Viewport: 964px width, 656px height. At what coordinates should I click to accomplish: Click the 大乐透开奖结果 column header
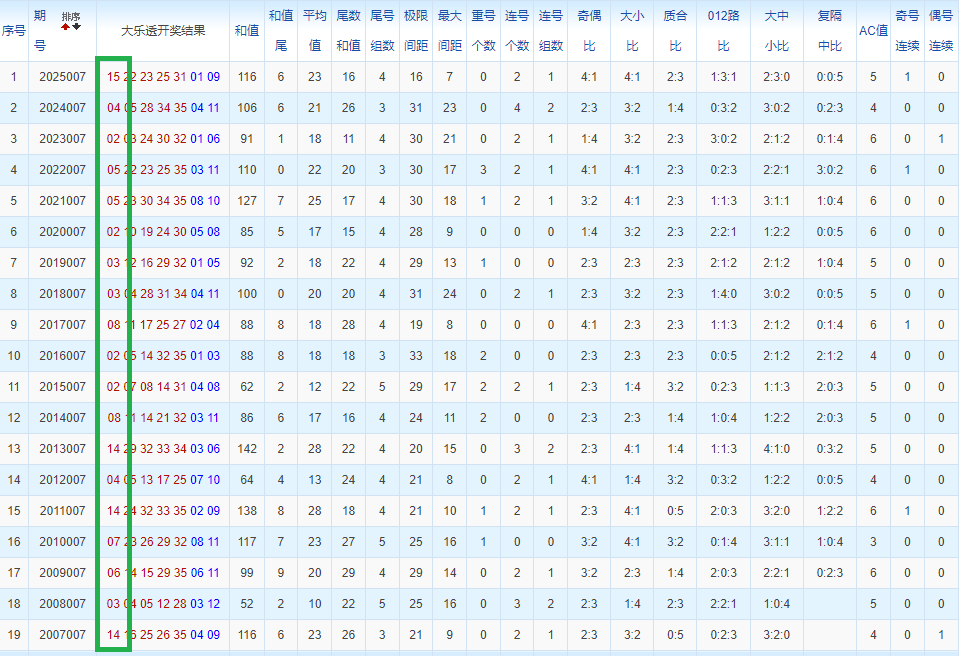[x=163, y=31]
